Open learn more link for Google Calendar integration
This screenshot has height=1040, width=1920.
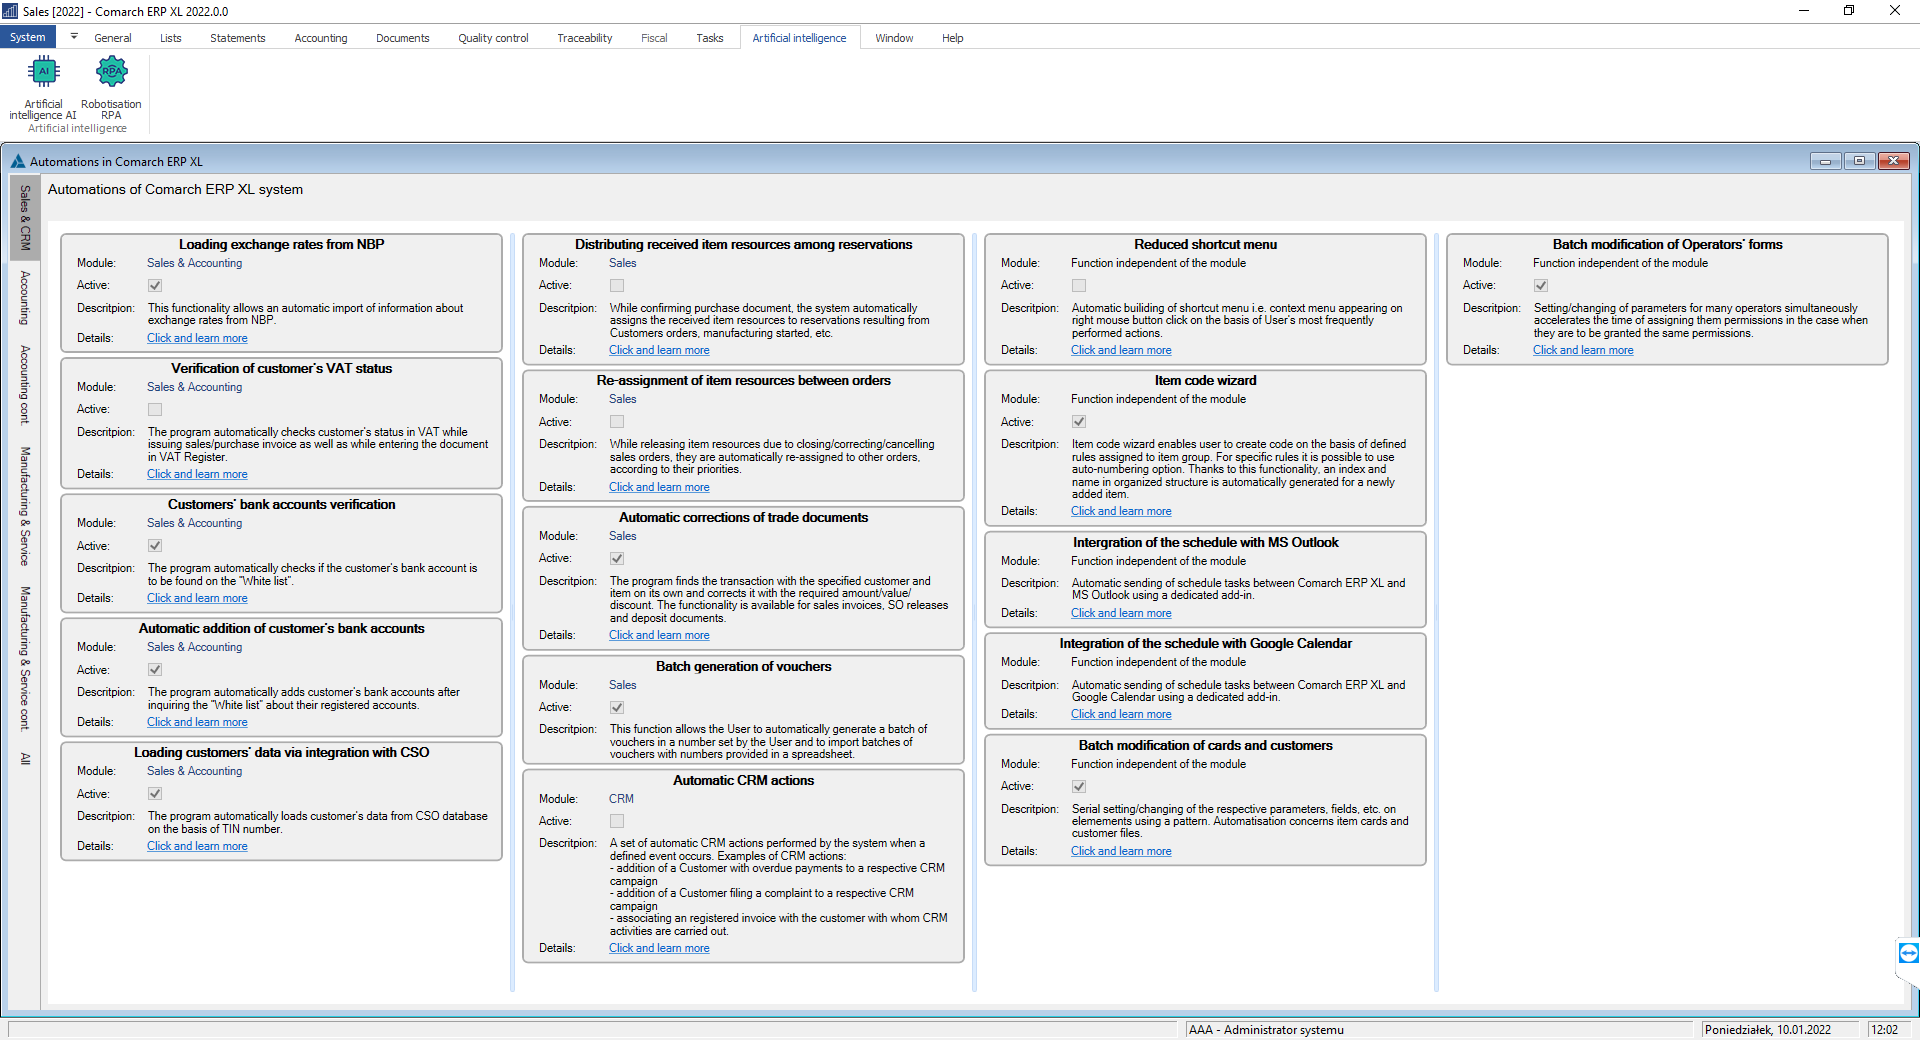(x=1121, y=714)
